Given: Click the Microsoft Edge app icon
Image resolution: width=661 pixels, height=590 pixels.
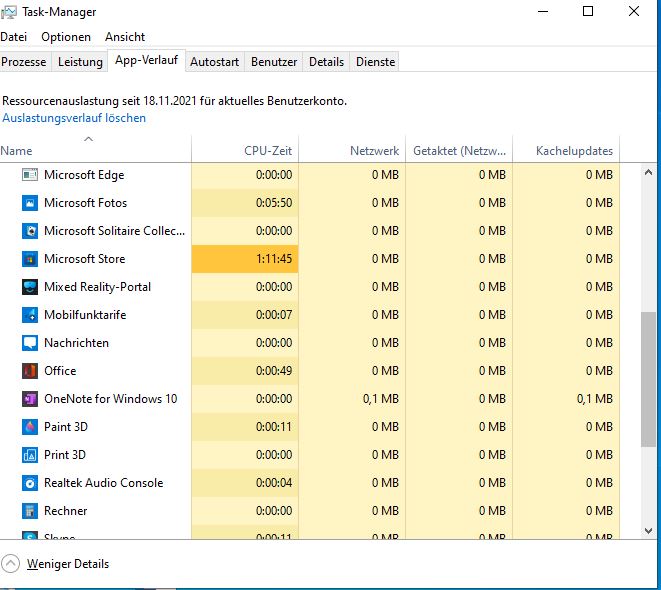Looking at the screenshot, I should coord(30,174).
